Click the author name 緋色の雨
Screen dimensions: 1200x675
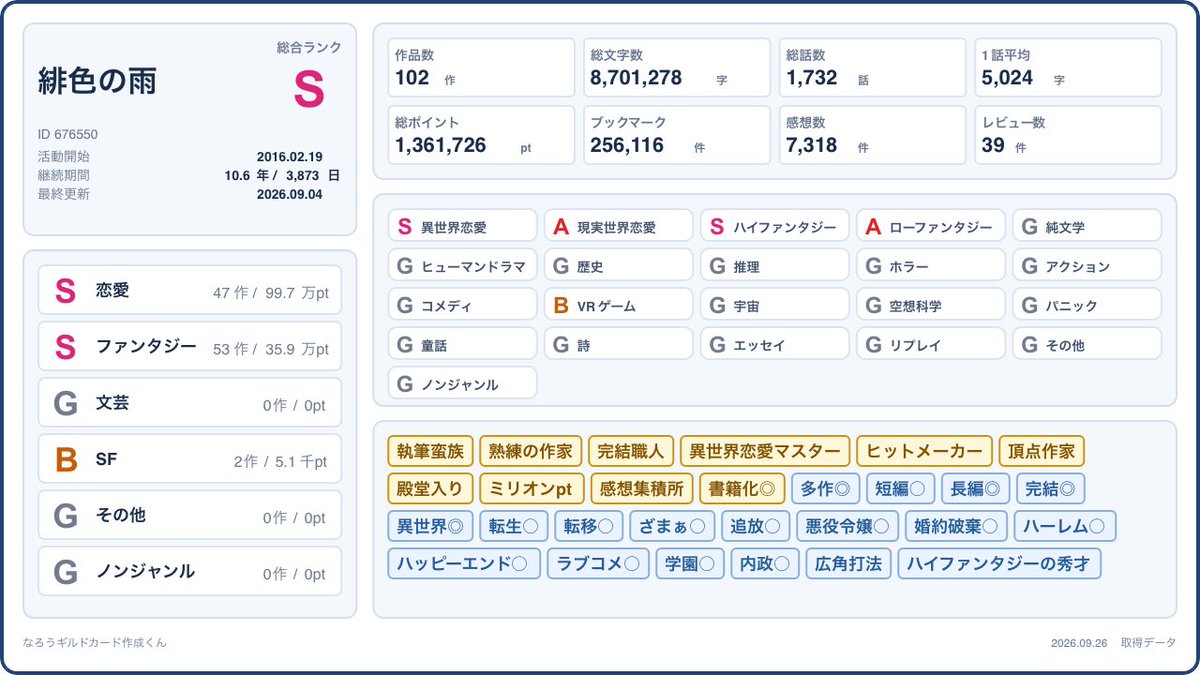tap(97, 81)
